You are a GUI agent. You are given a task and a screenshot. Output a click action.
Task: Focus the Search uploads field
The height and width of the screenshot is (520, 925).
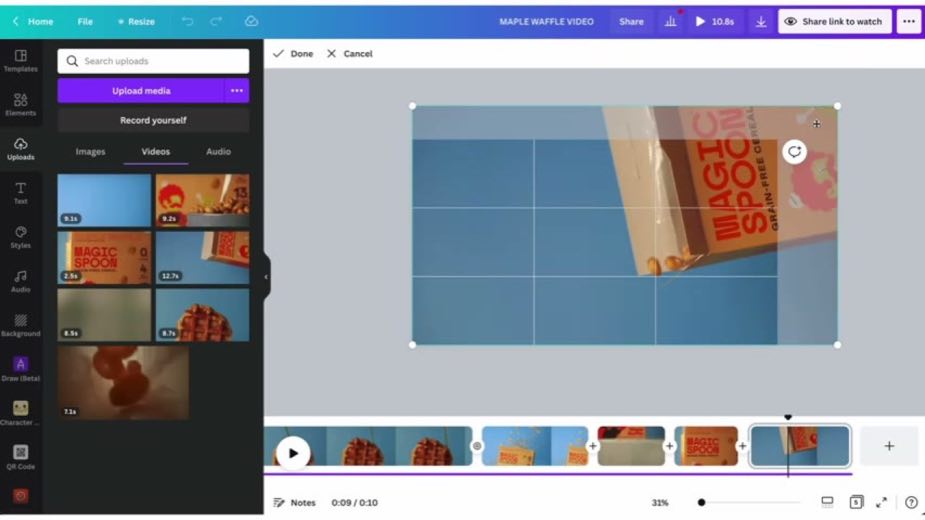[153, 61]
